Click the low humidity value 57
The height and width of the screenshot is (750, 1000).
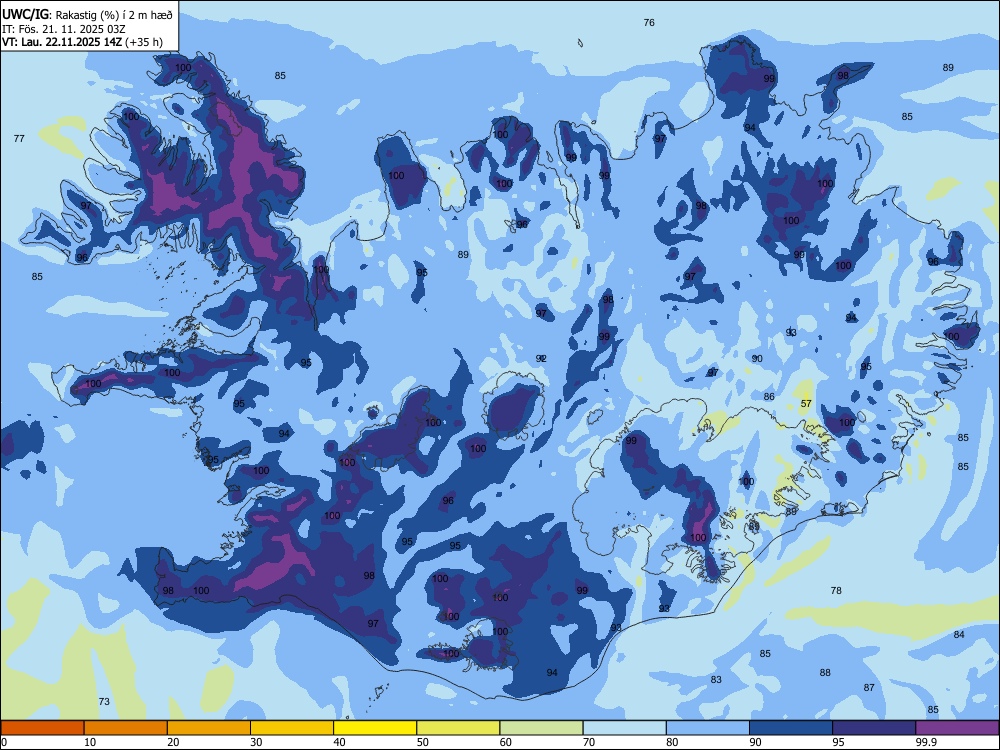click(x=806, y=404)
